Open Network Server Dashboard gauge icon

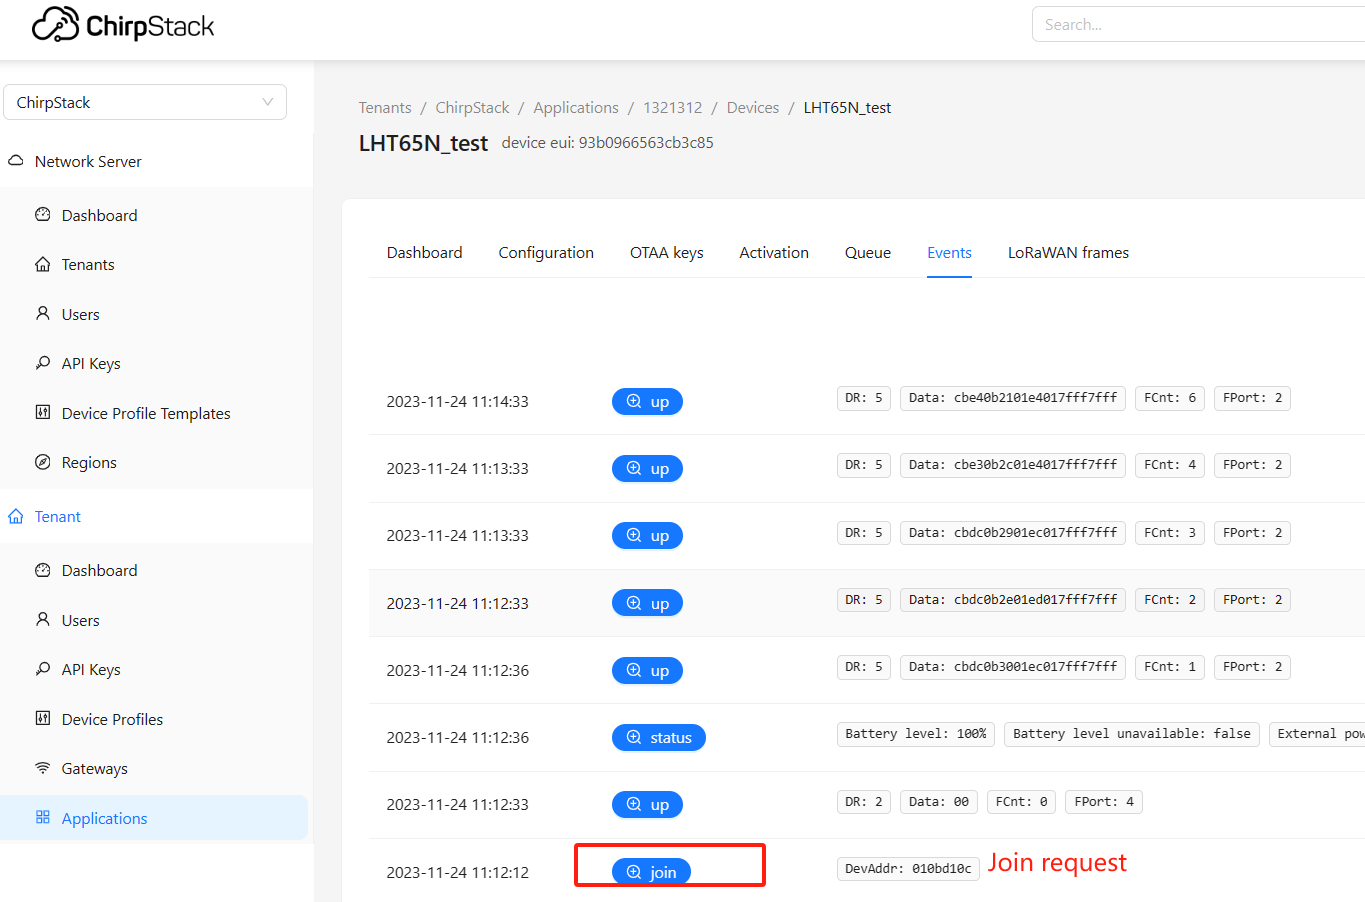43,214
